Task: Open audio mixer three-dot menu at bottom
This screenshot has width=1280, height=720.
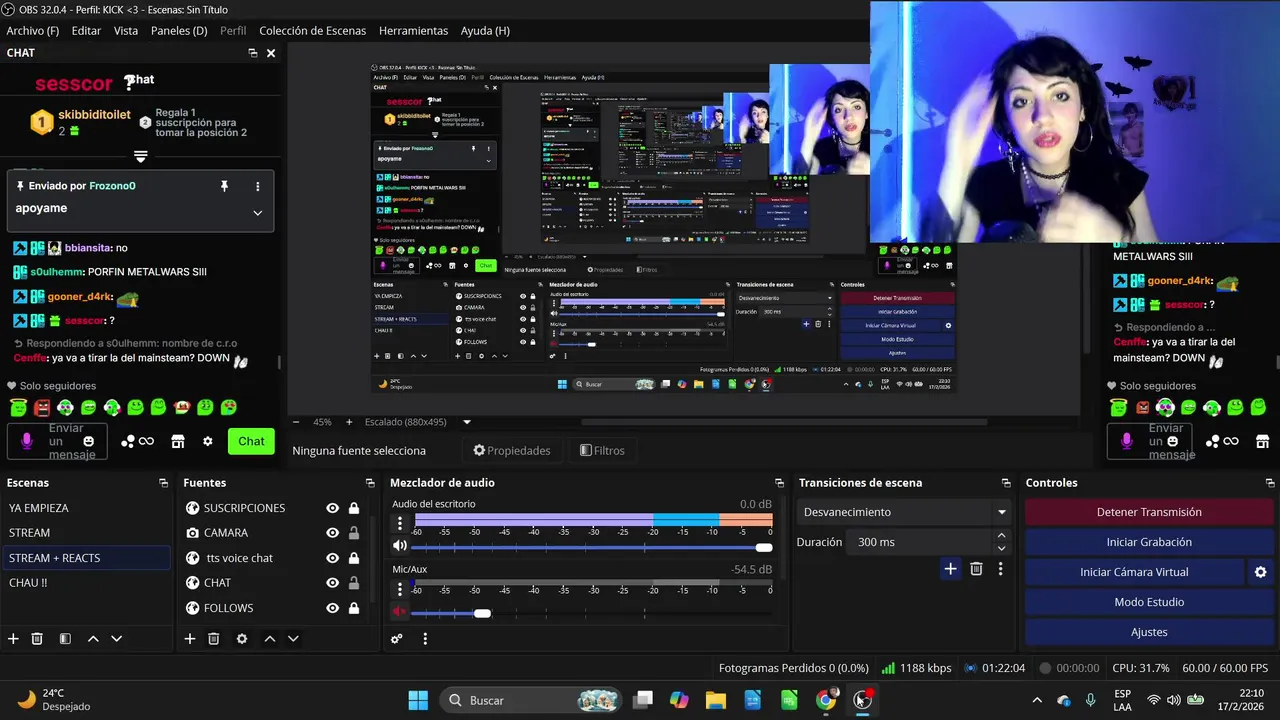Action: coord(425,639)
